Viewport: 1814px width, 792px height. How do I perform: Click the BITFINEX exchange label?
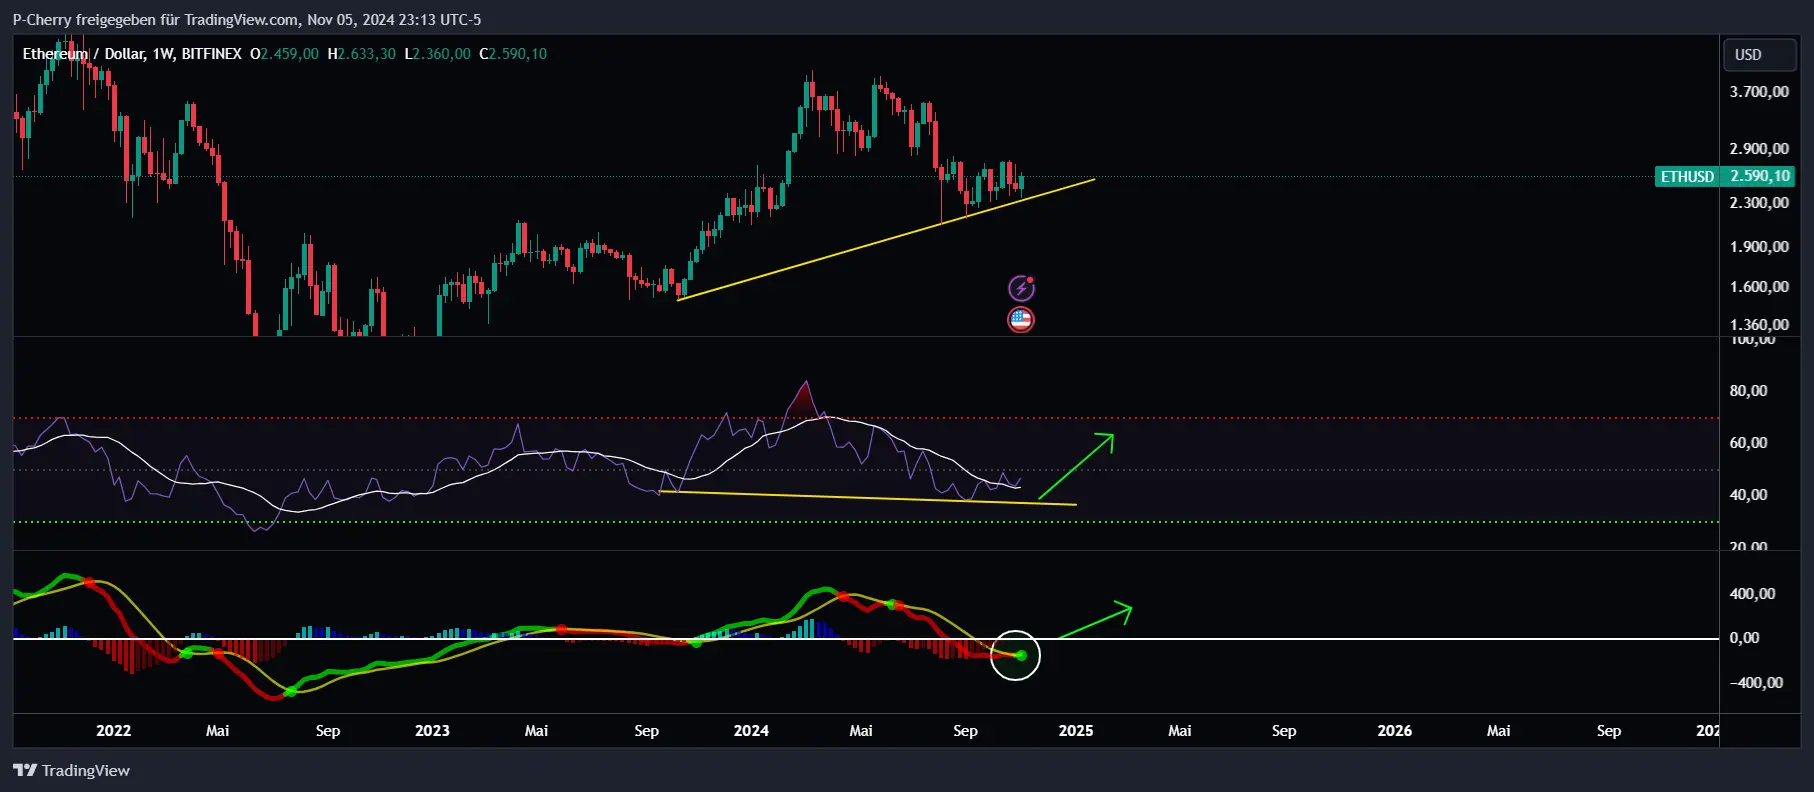tap(211, 54)
